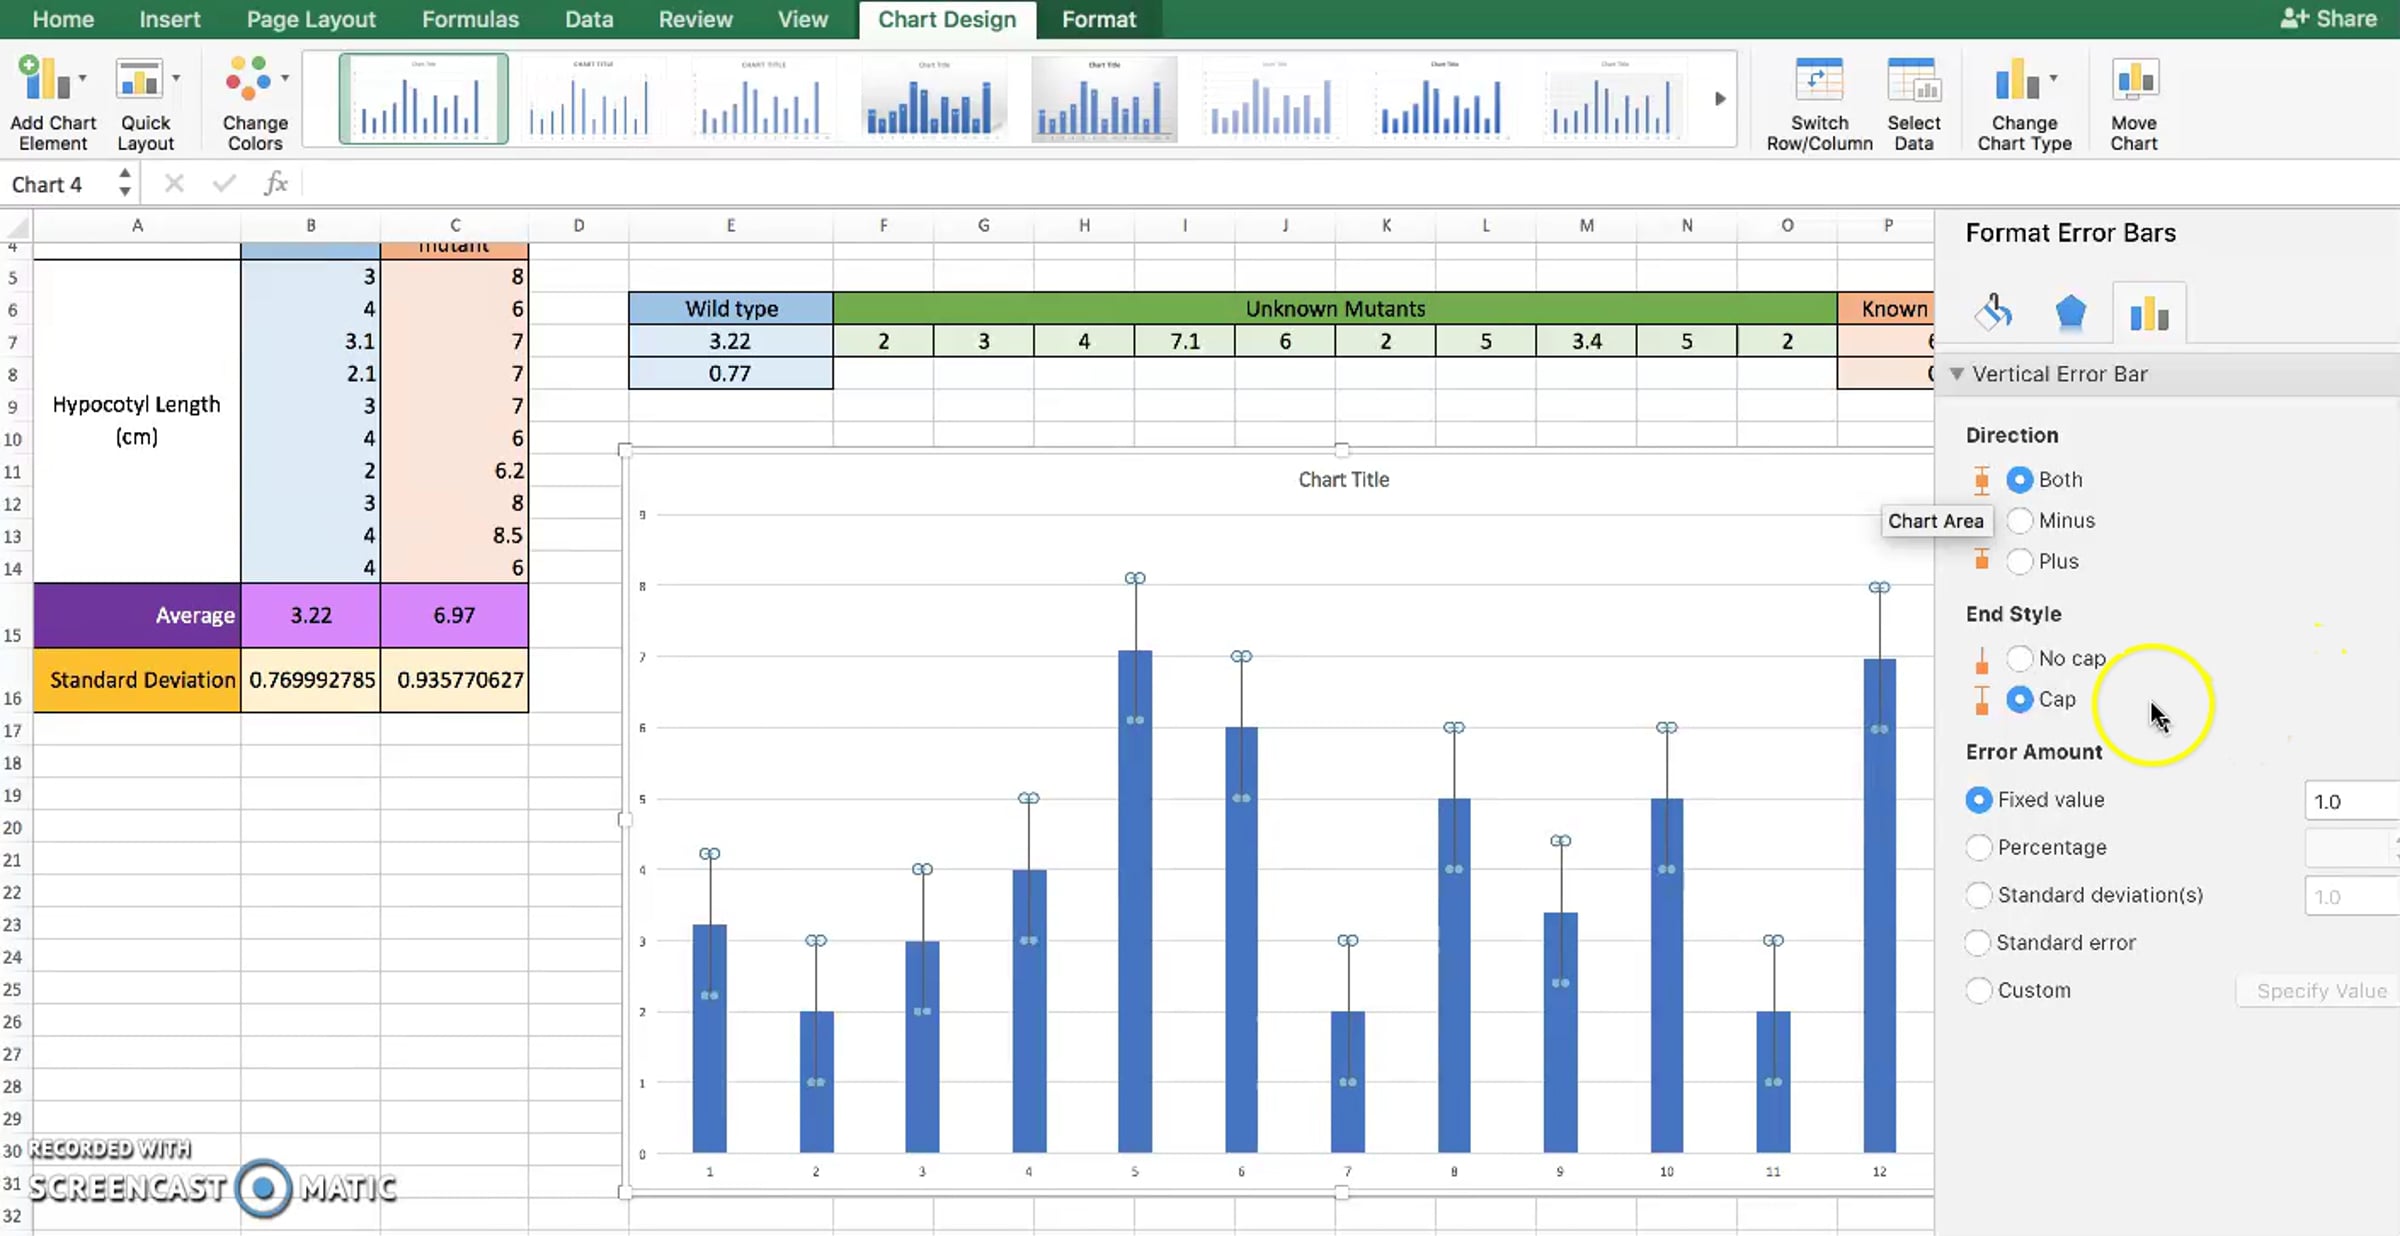Switch to the Formulas ribbon tab
This screenshot has width=2400, height=1236.
pyautogui.click(x=470, y=19)
